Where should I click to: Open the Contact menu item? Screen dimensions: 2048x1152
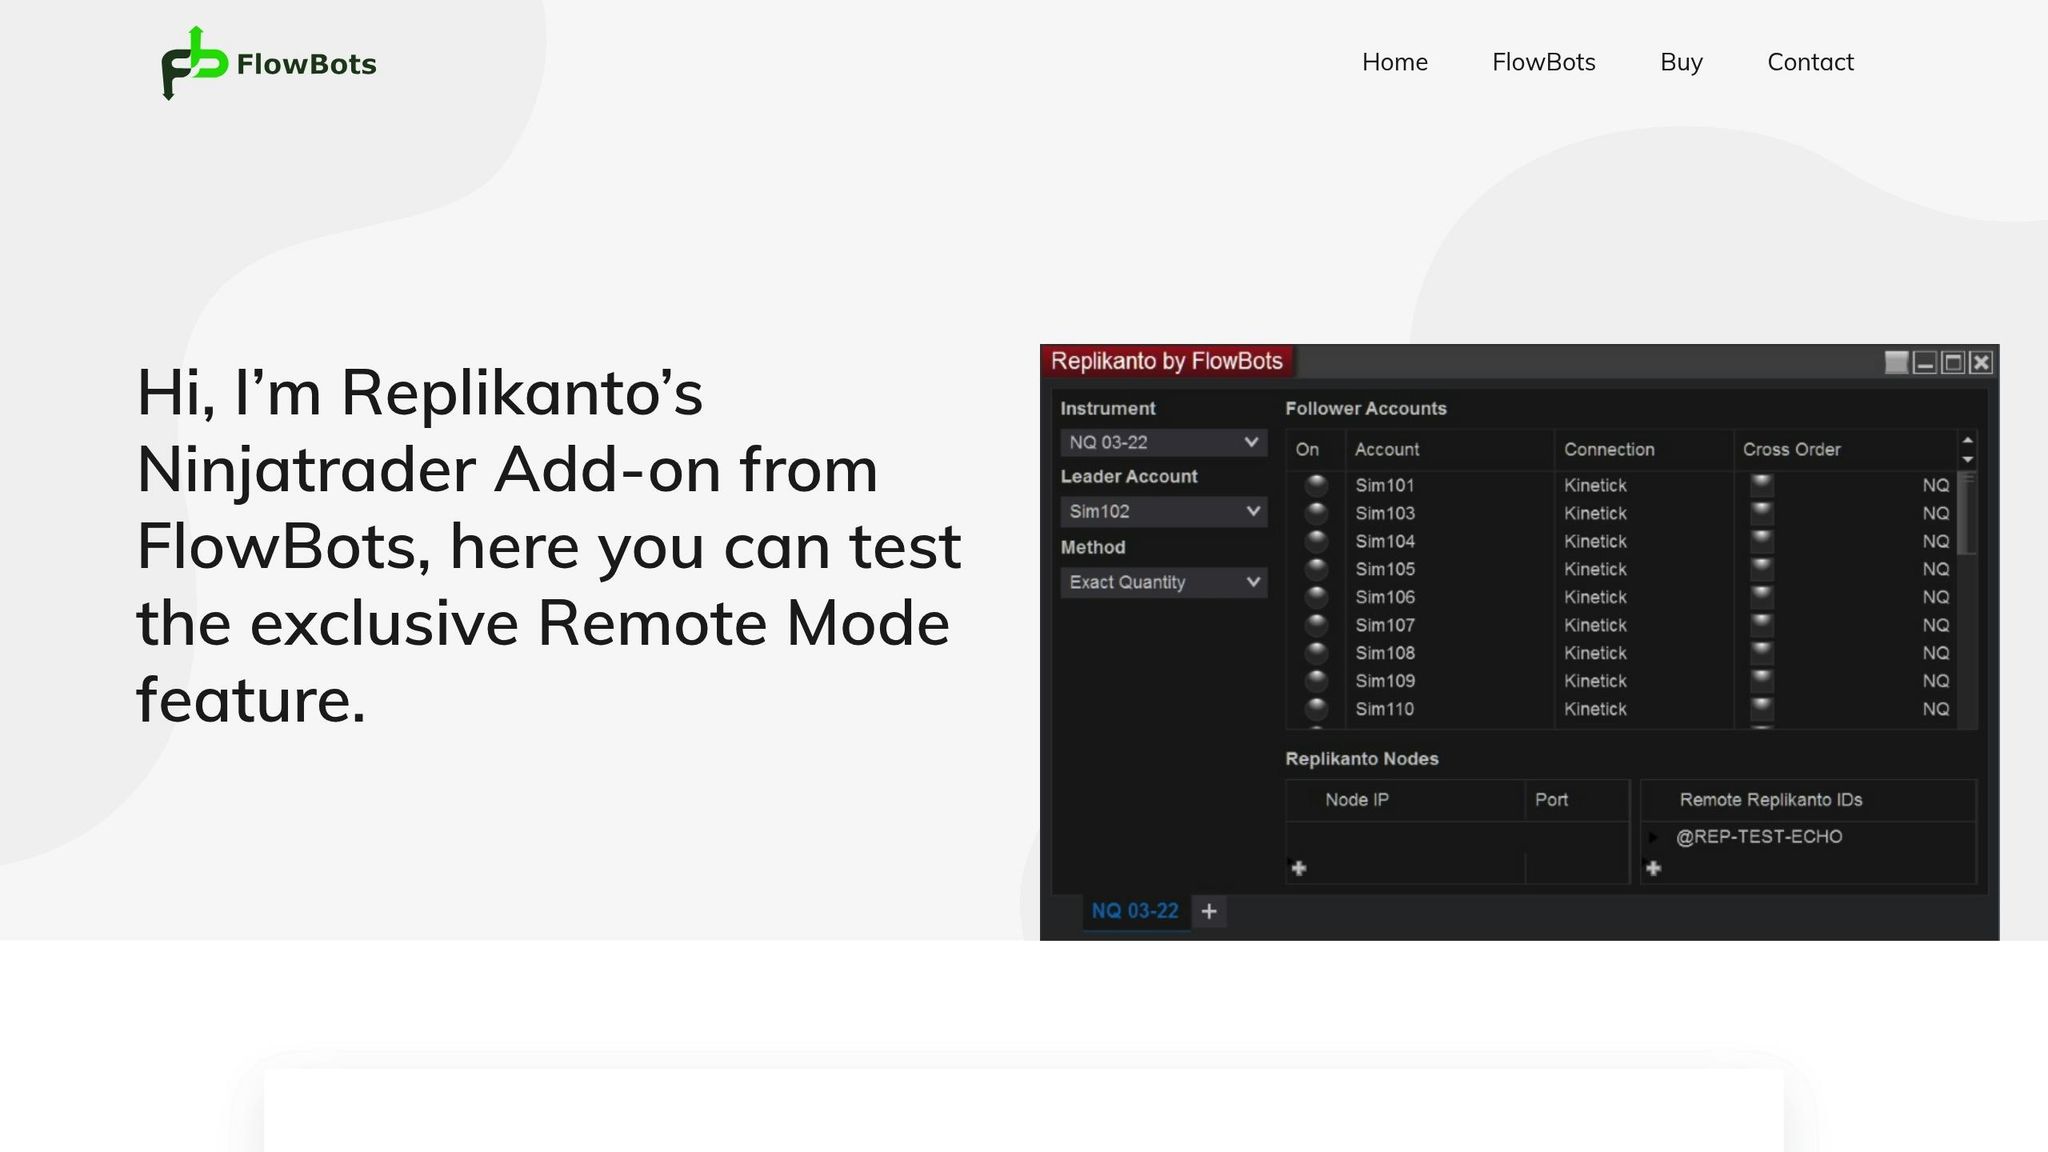coord(1810,62)
